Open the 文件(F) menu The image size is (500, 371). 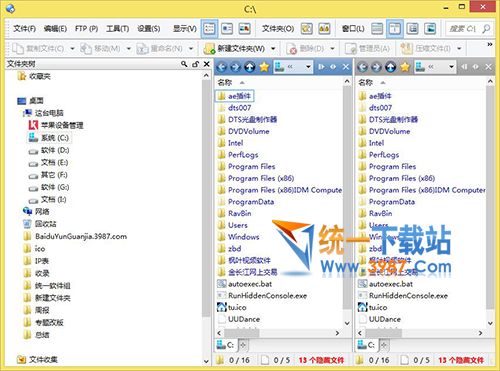point(24,29)
